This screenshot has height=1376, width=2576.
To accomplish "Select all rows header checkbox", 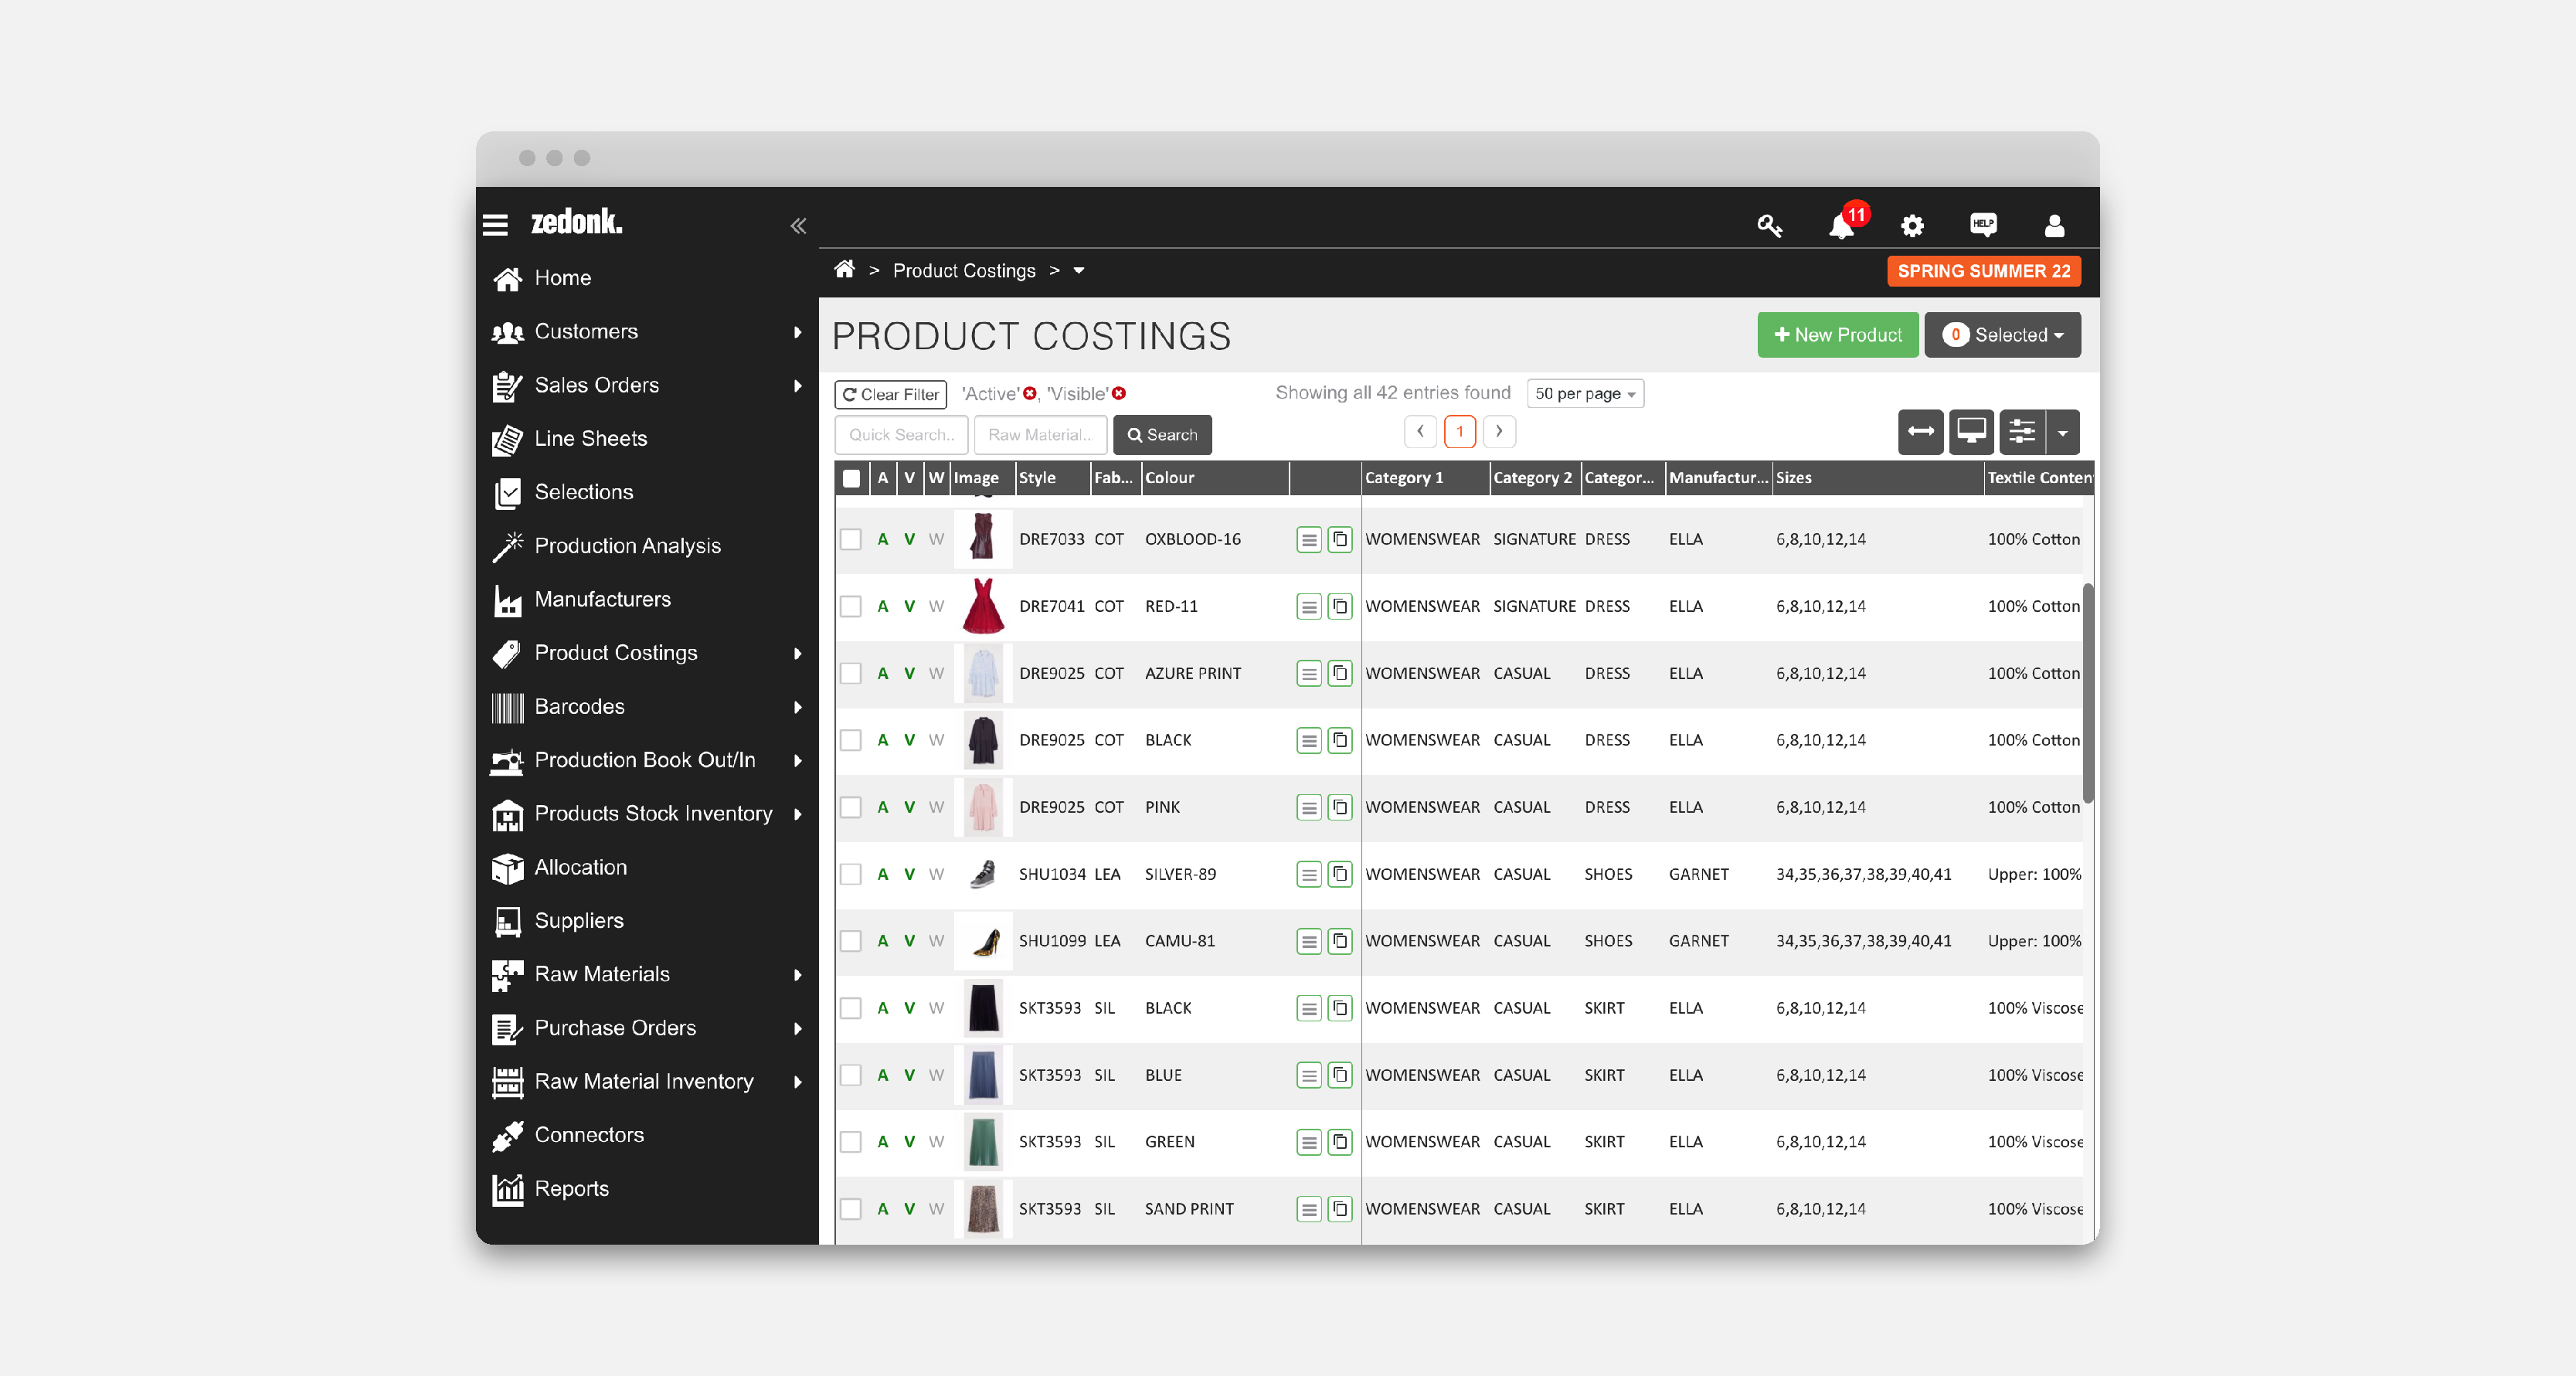I will 851,479.
